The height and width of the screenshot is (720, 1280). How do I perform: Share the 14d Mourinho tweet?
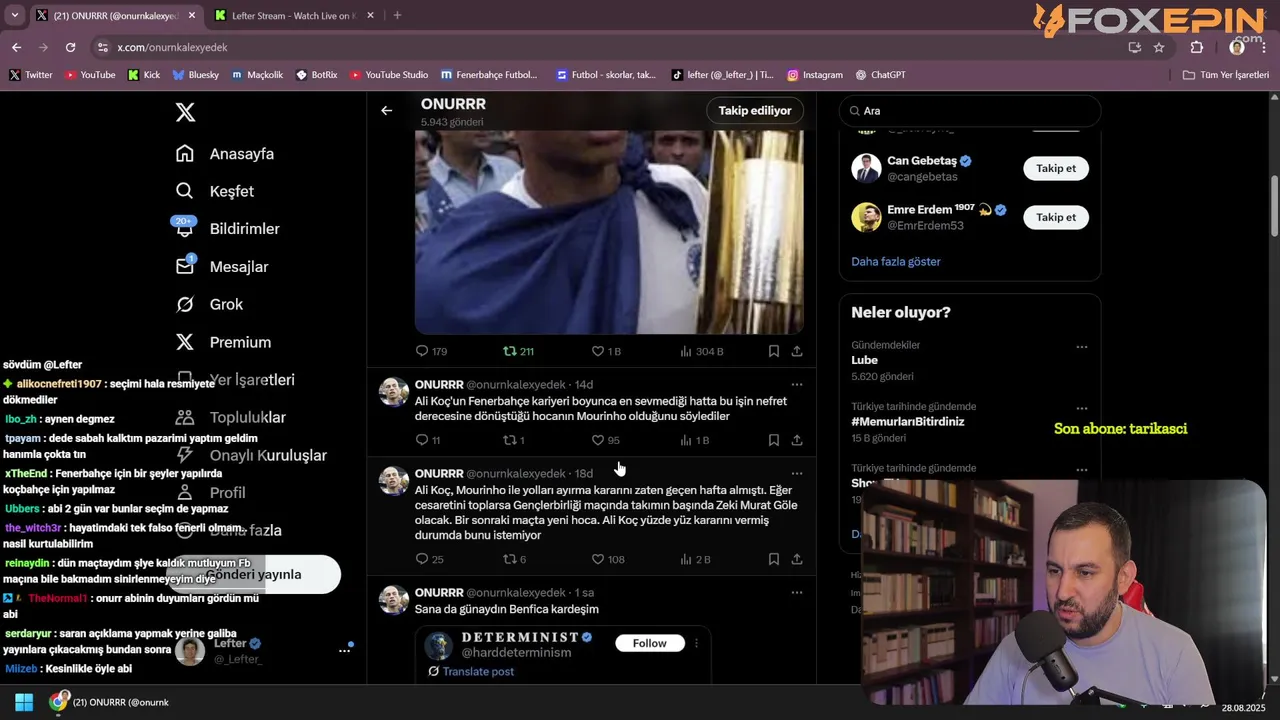tap(797, 440)
